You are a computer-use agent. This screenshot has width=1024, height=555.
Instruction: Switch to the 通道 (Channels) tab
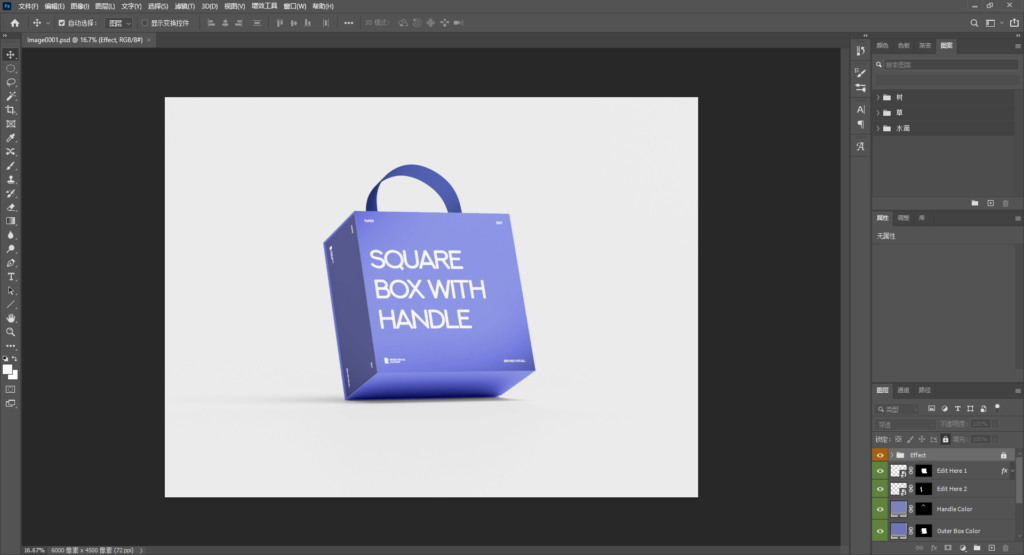pos(903,390)
